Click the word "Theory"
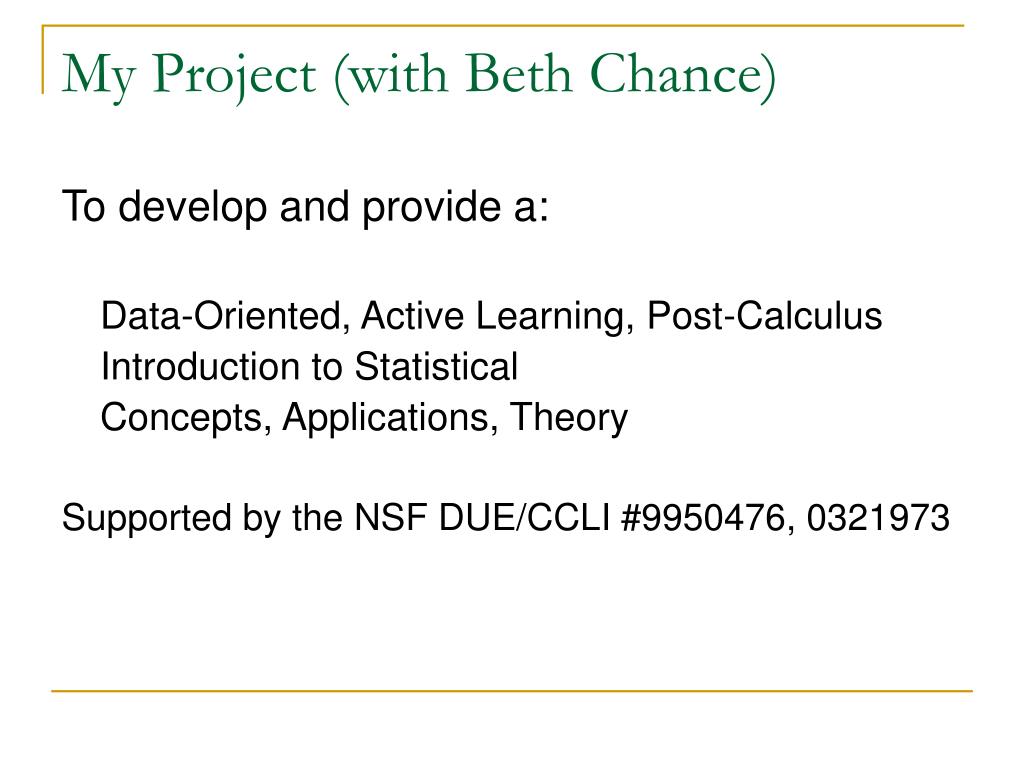 tap(569, 418)
